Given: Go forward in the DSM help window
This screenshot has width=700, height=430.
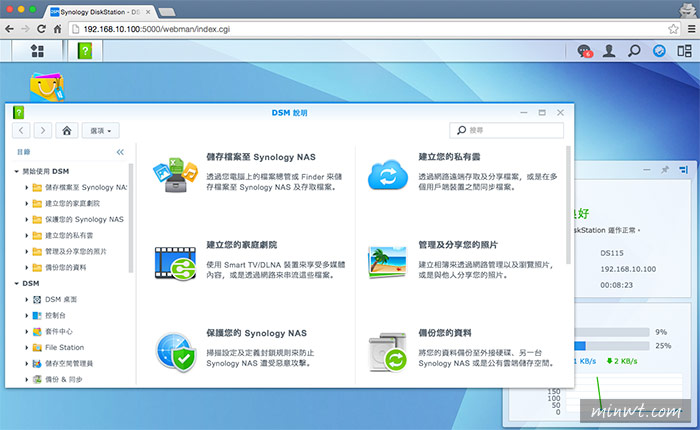Looking at the screenshot, I should tap(43, 130).
